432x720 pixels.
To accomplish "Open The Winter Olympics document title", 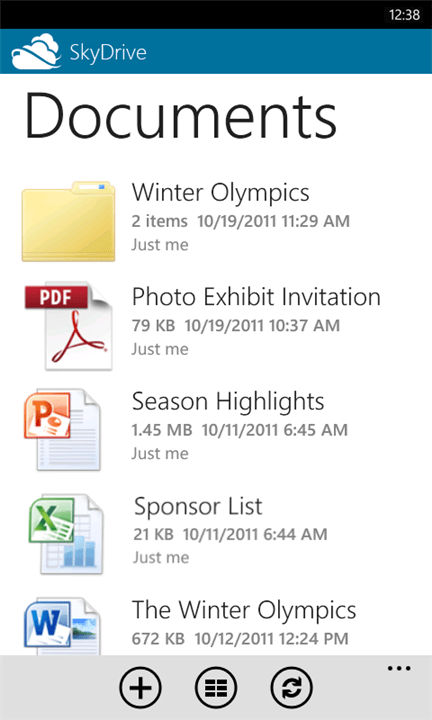I will pyautogui.click(x=244, y=610).
